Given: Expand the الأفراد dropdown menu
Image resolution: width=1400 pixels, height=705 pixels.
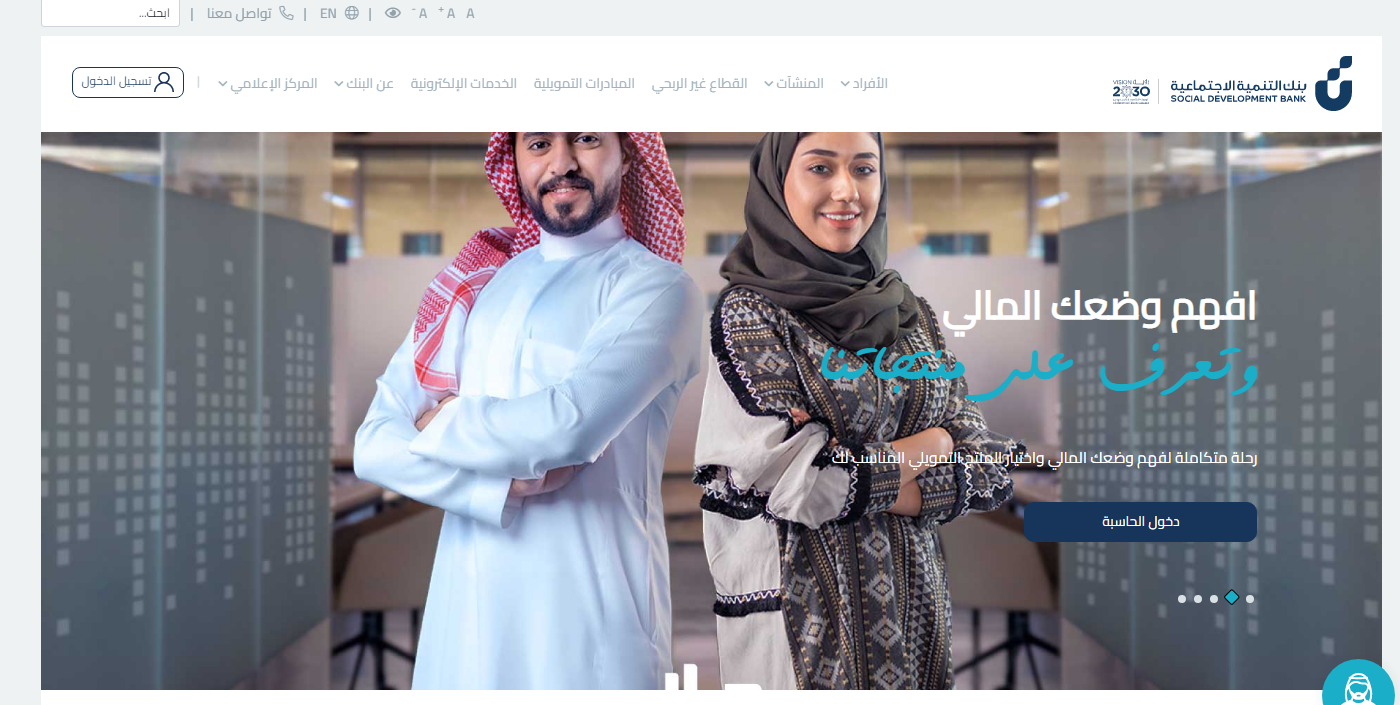Looking at the screenshot, I should pyautogui.click(x=864, y=83).
